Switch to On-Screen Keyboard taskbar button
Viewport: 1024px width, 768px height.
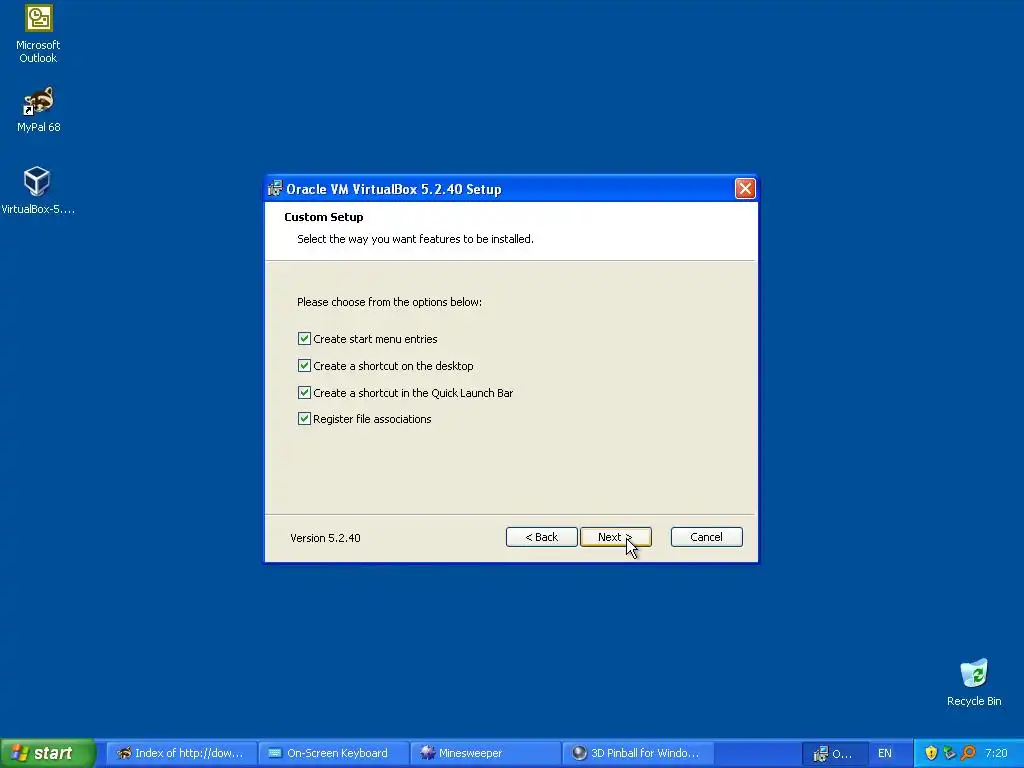point(334,753)
